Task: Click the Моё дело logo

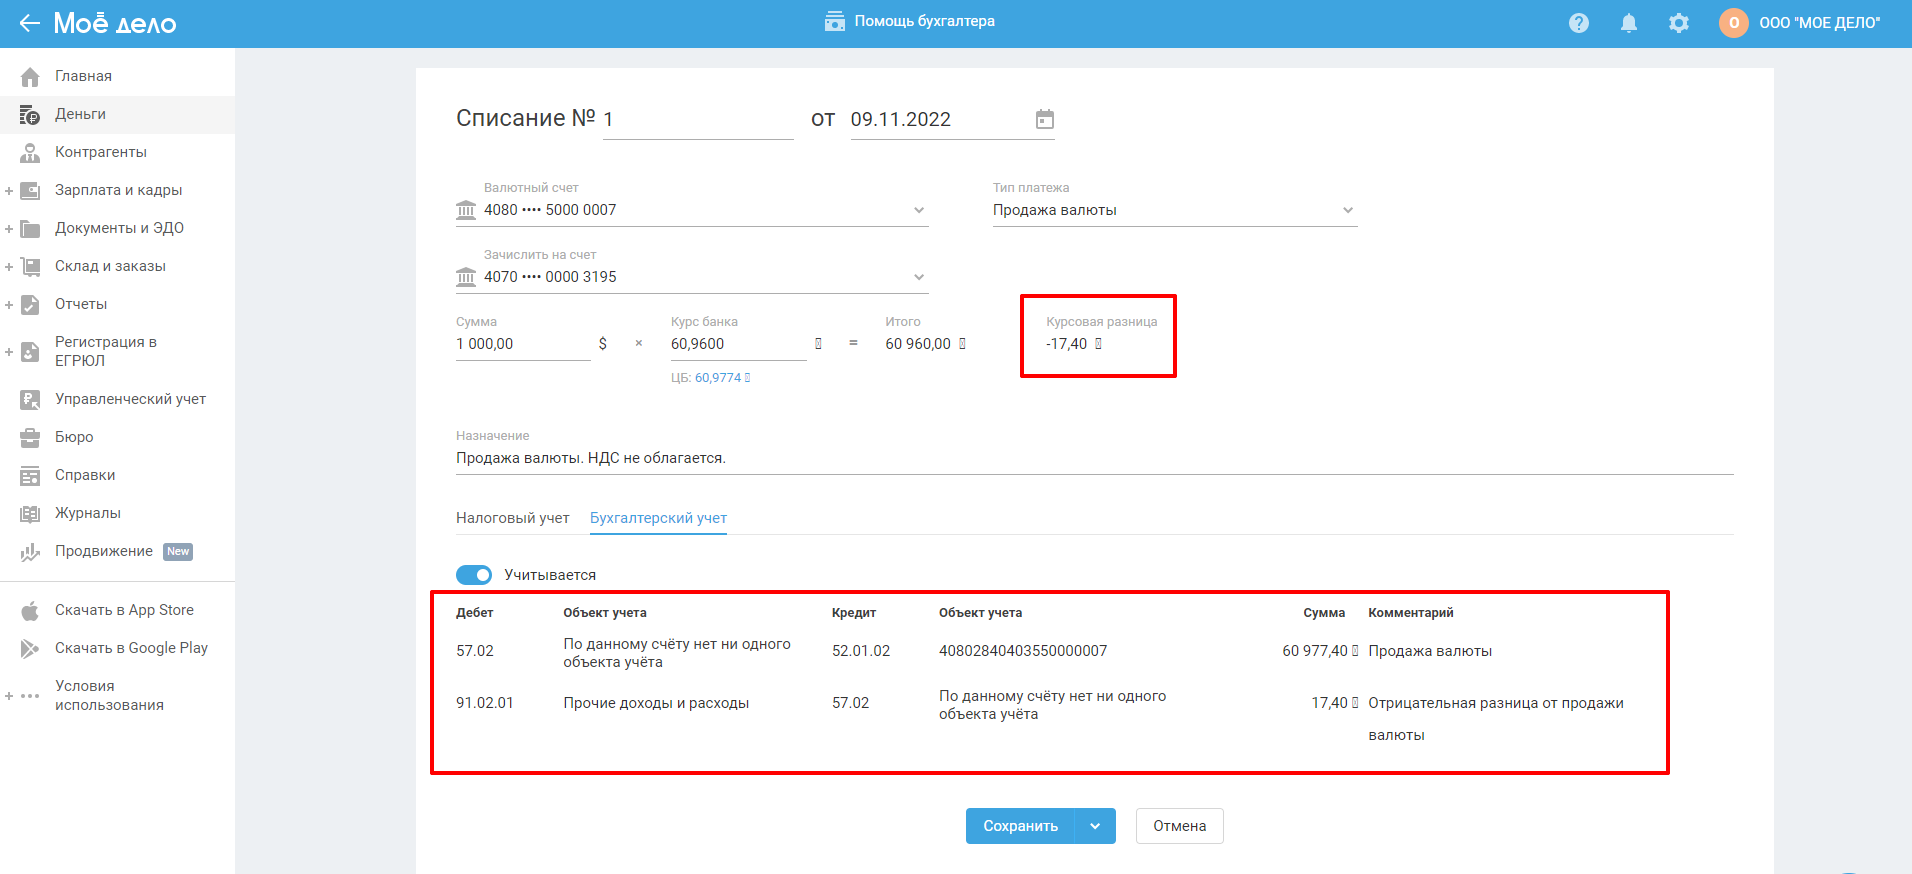Action: click(115, 23)
